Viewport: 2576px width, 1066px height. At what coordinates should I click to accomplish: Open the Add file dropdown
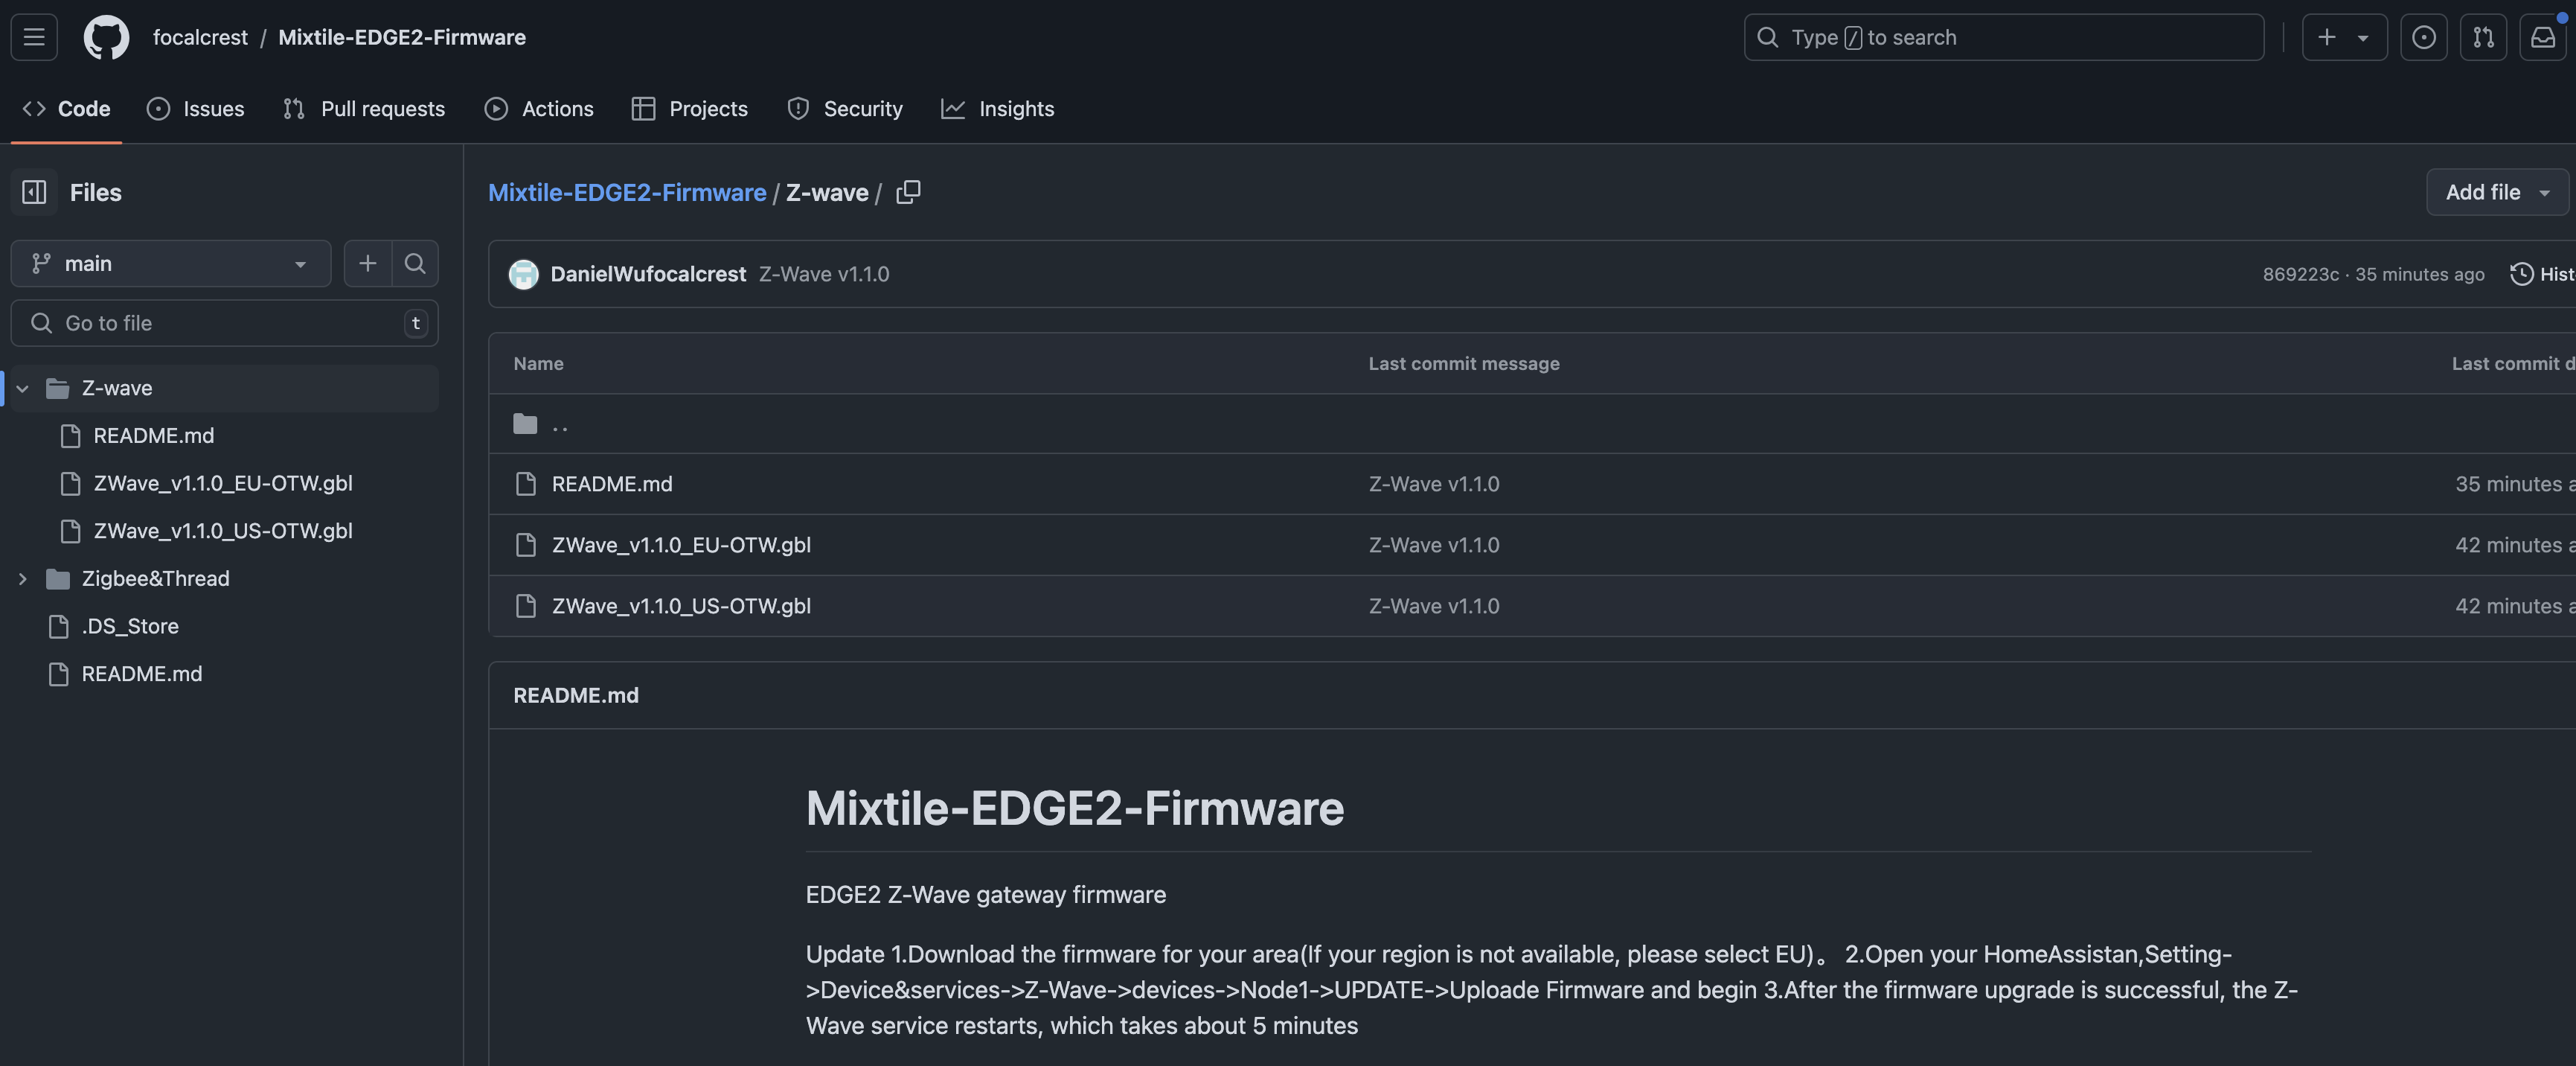click(x=2497, y=192)
